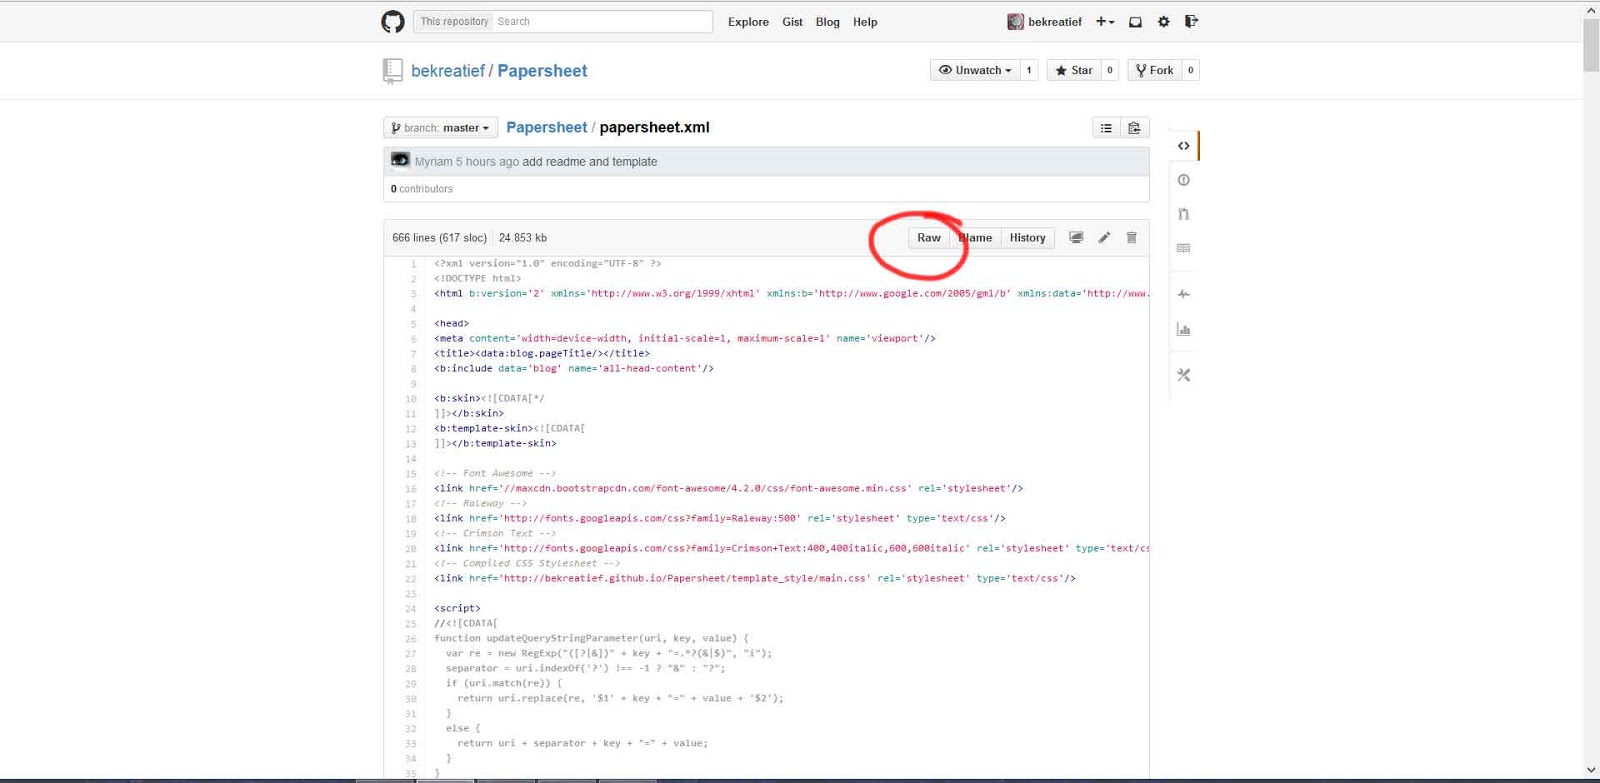Star the Papersheet repository

pyautogui.click(x=1073, y=70)
